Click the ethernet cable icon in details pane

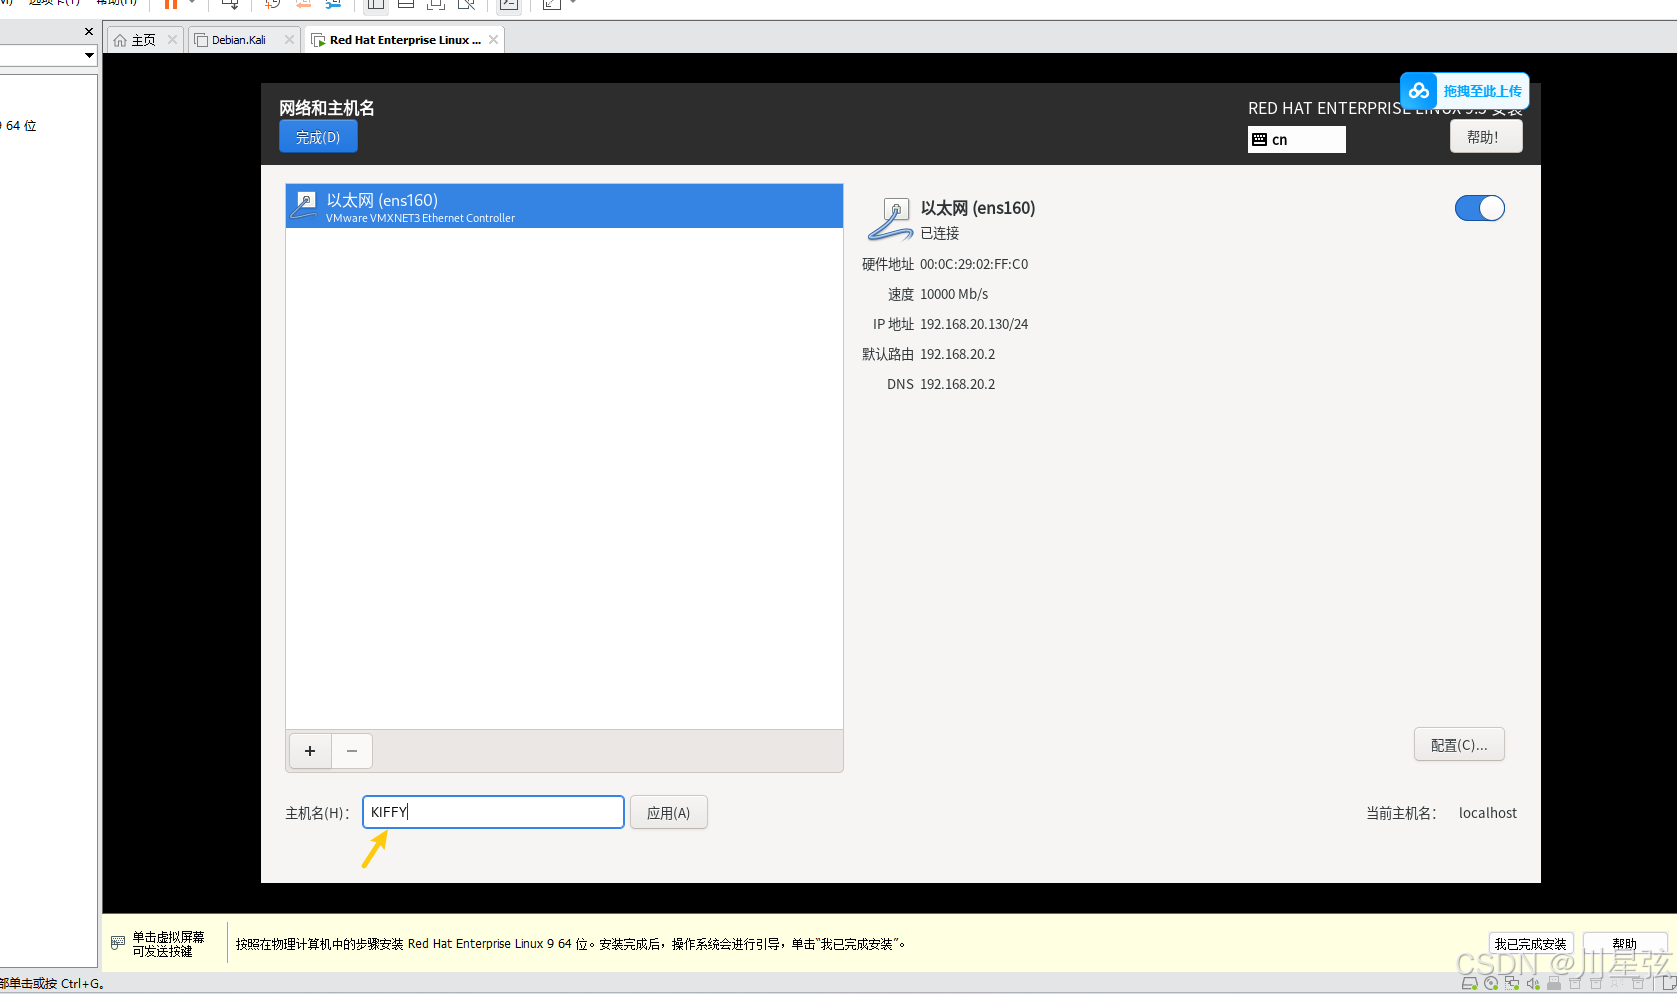(890, 219)
